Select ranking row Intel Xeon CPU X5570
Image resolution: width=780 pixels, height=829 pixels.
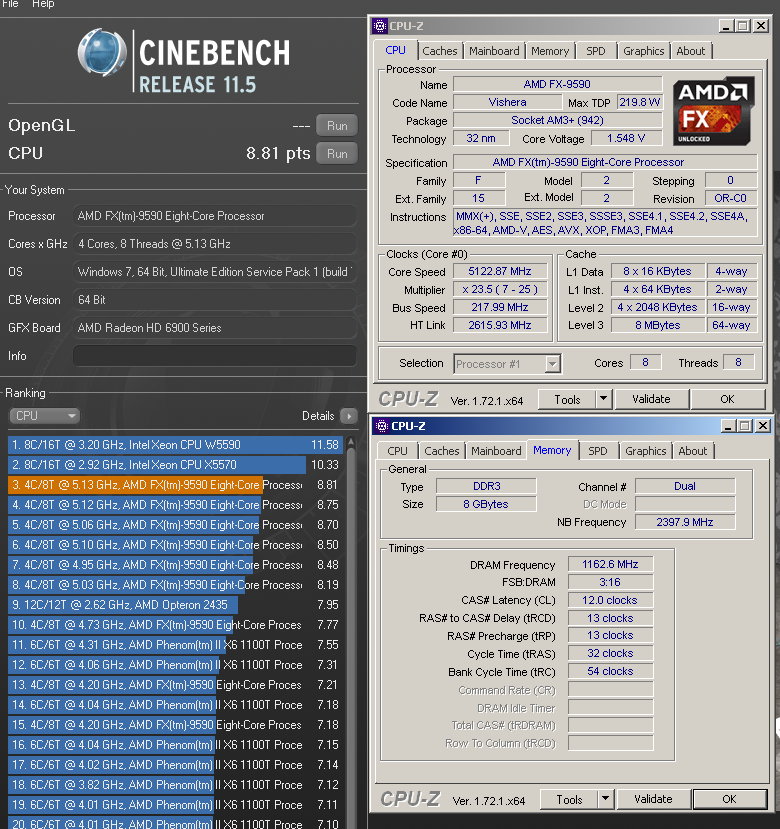[175, 465]
